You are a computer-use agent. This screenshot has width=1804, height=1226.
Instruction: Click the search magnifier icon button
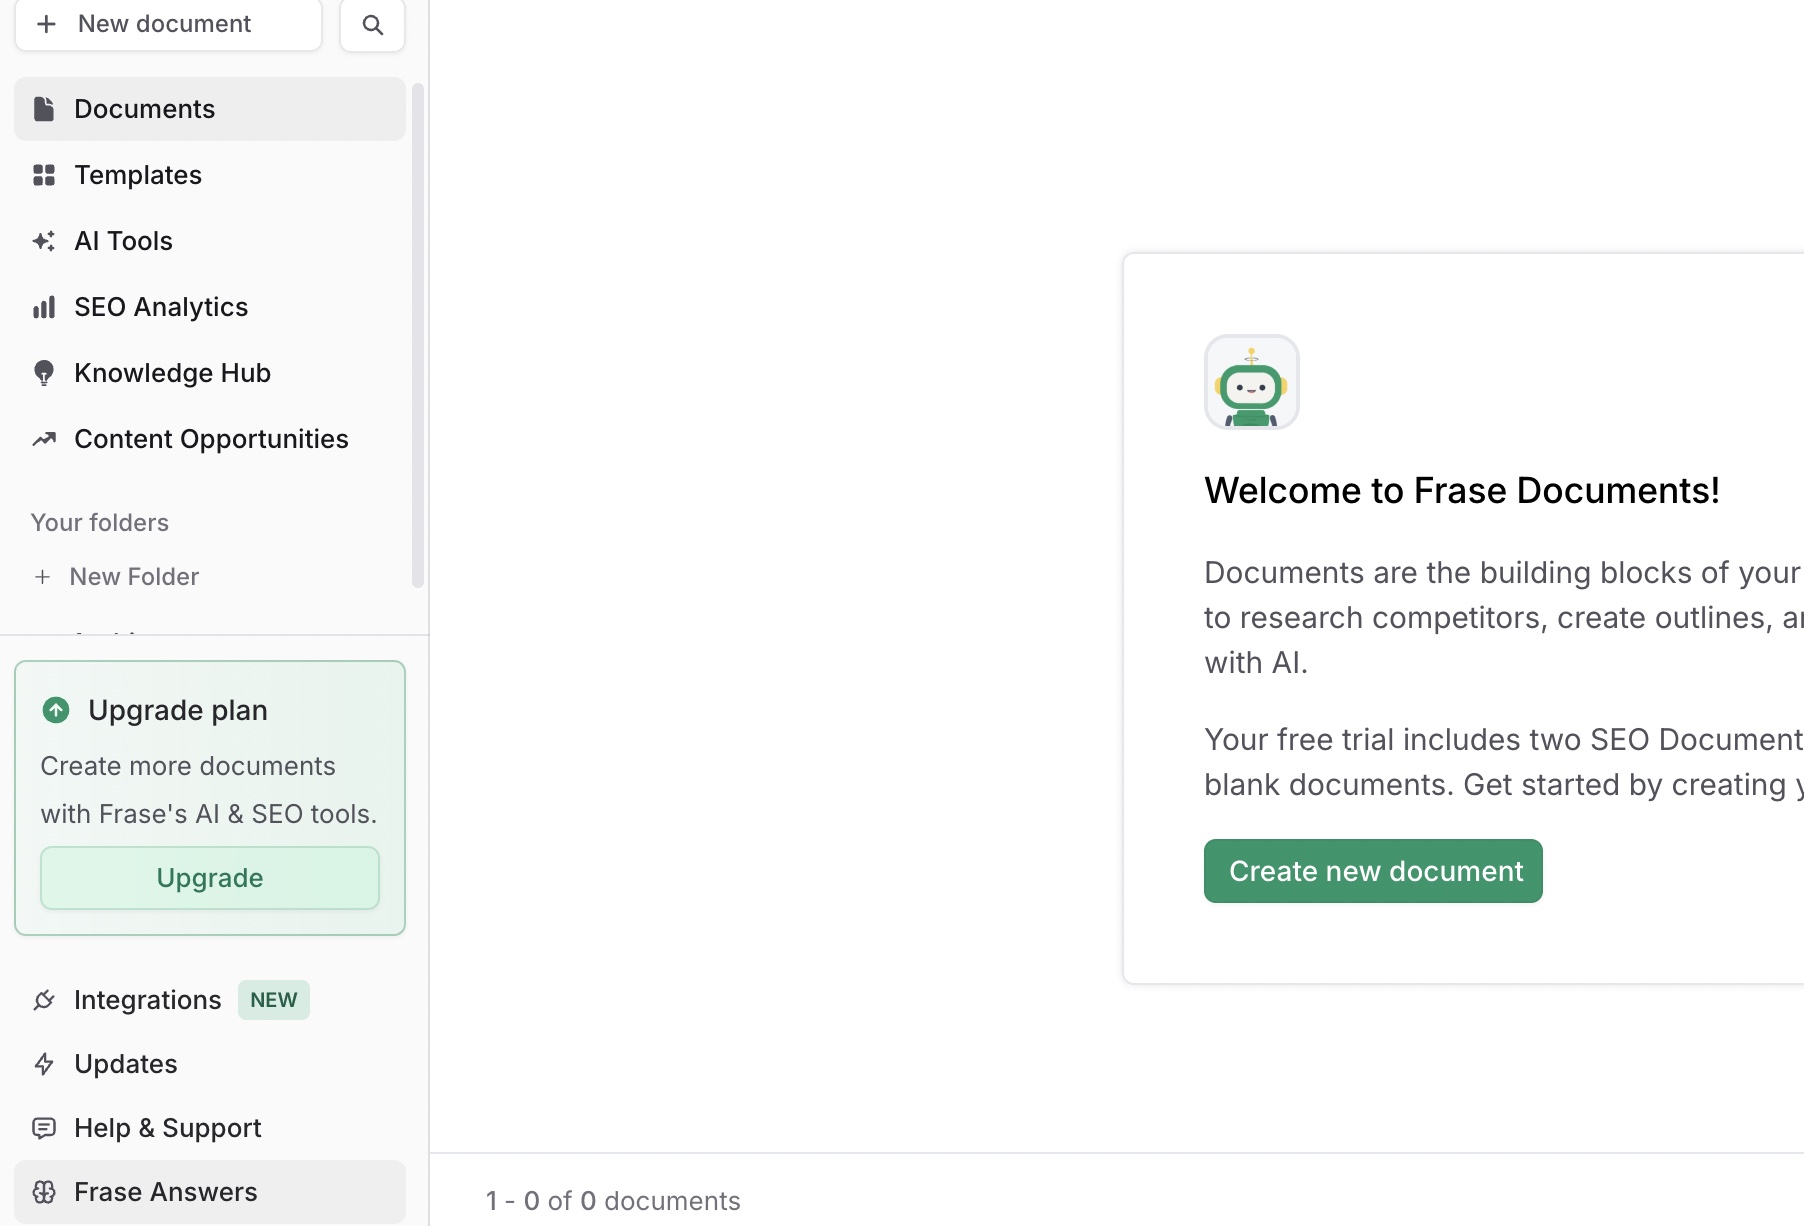click(372, 25)
